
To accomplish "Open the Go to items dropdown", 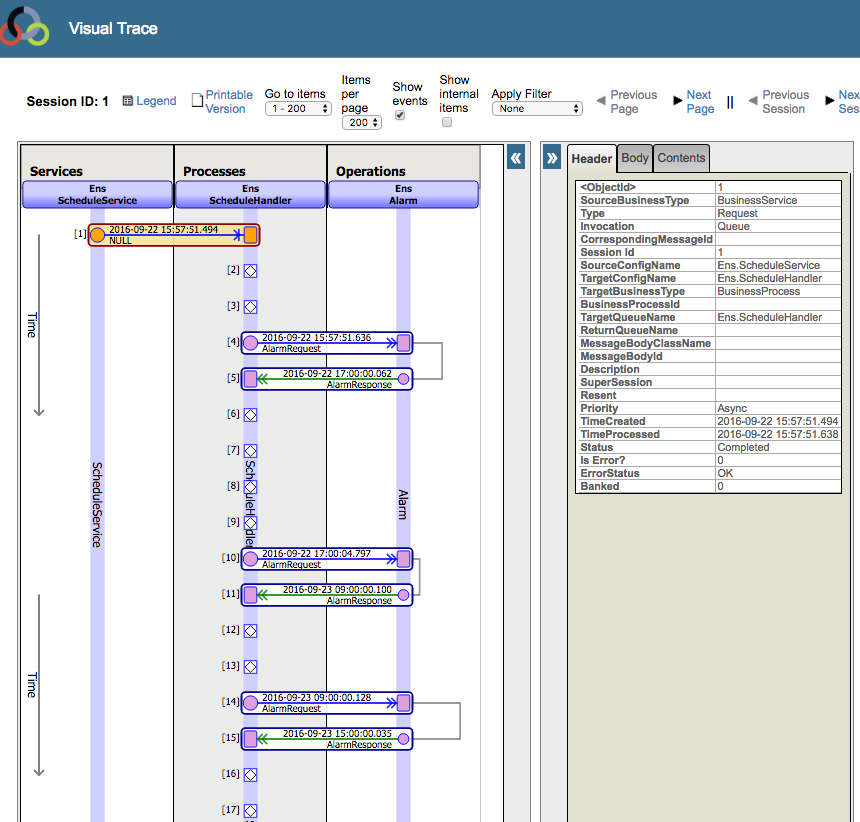I will coord(298,109).
